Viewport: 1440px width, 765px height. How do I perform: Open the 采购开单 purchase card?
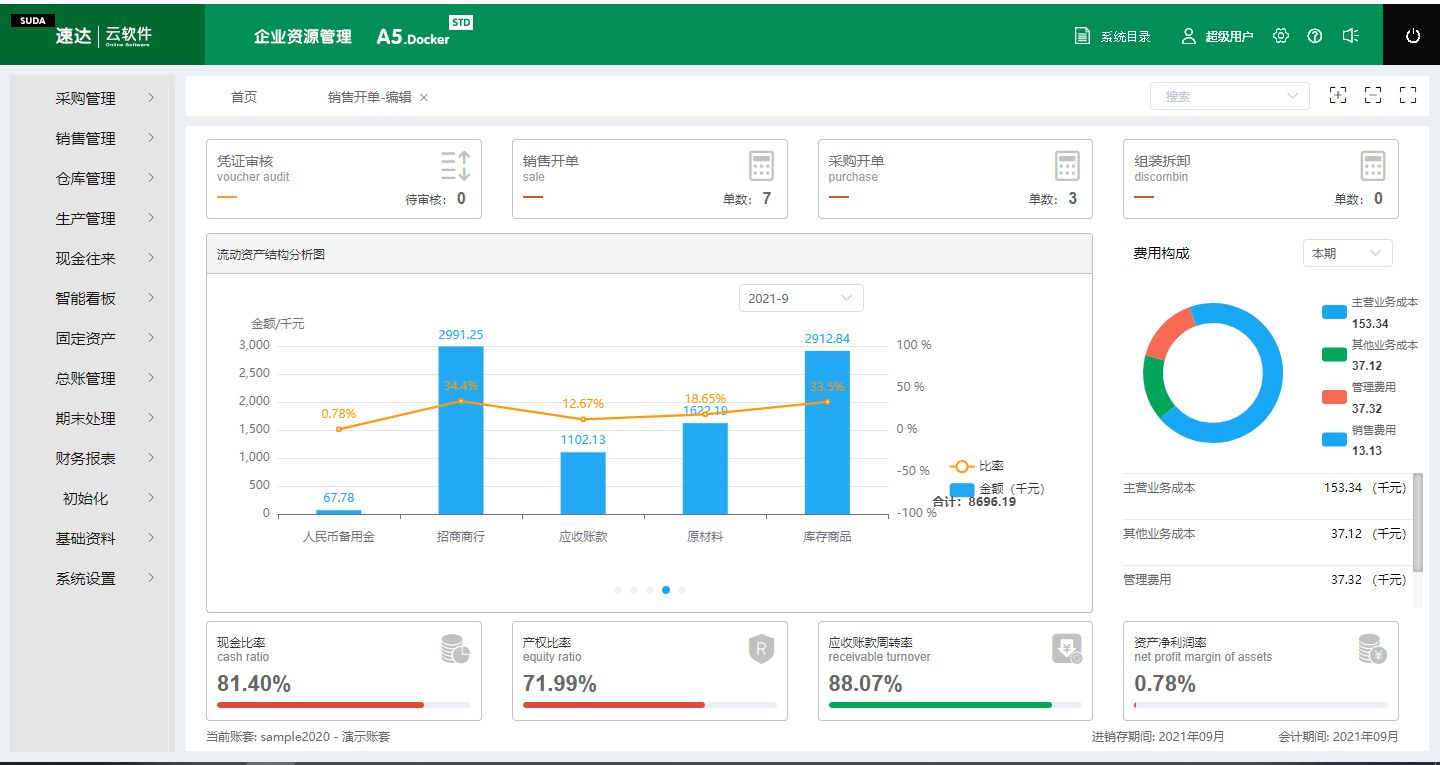955,179
